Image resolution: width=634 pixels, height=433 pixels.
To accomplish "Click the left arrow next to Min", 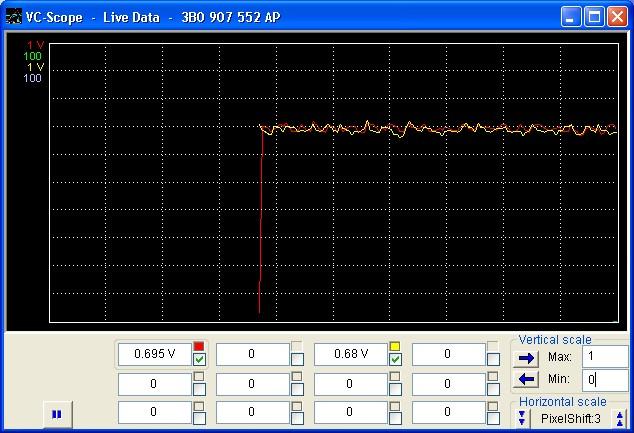I will pyautogui.click(x=527, y=380).
